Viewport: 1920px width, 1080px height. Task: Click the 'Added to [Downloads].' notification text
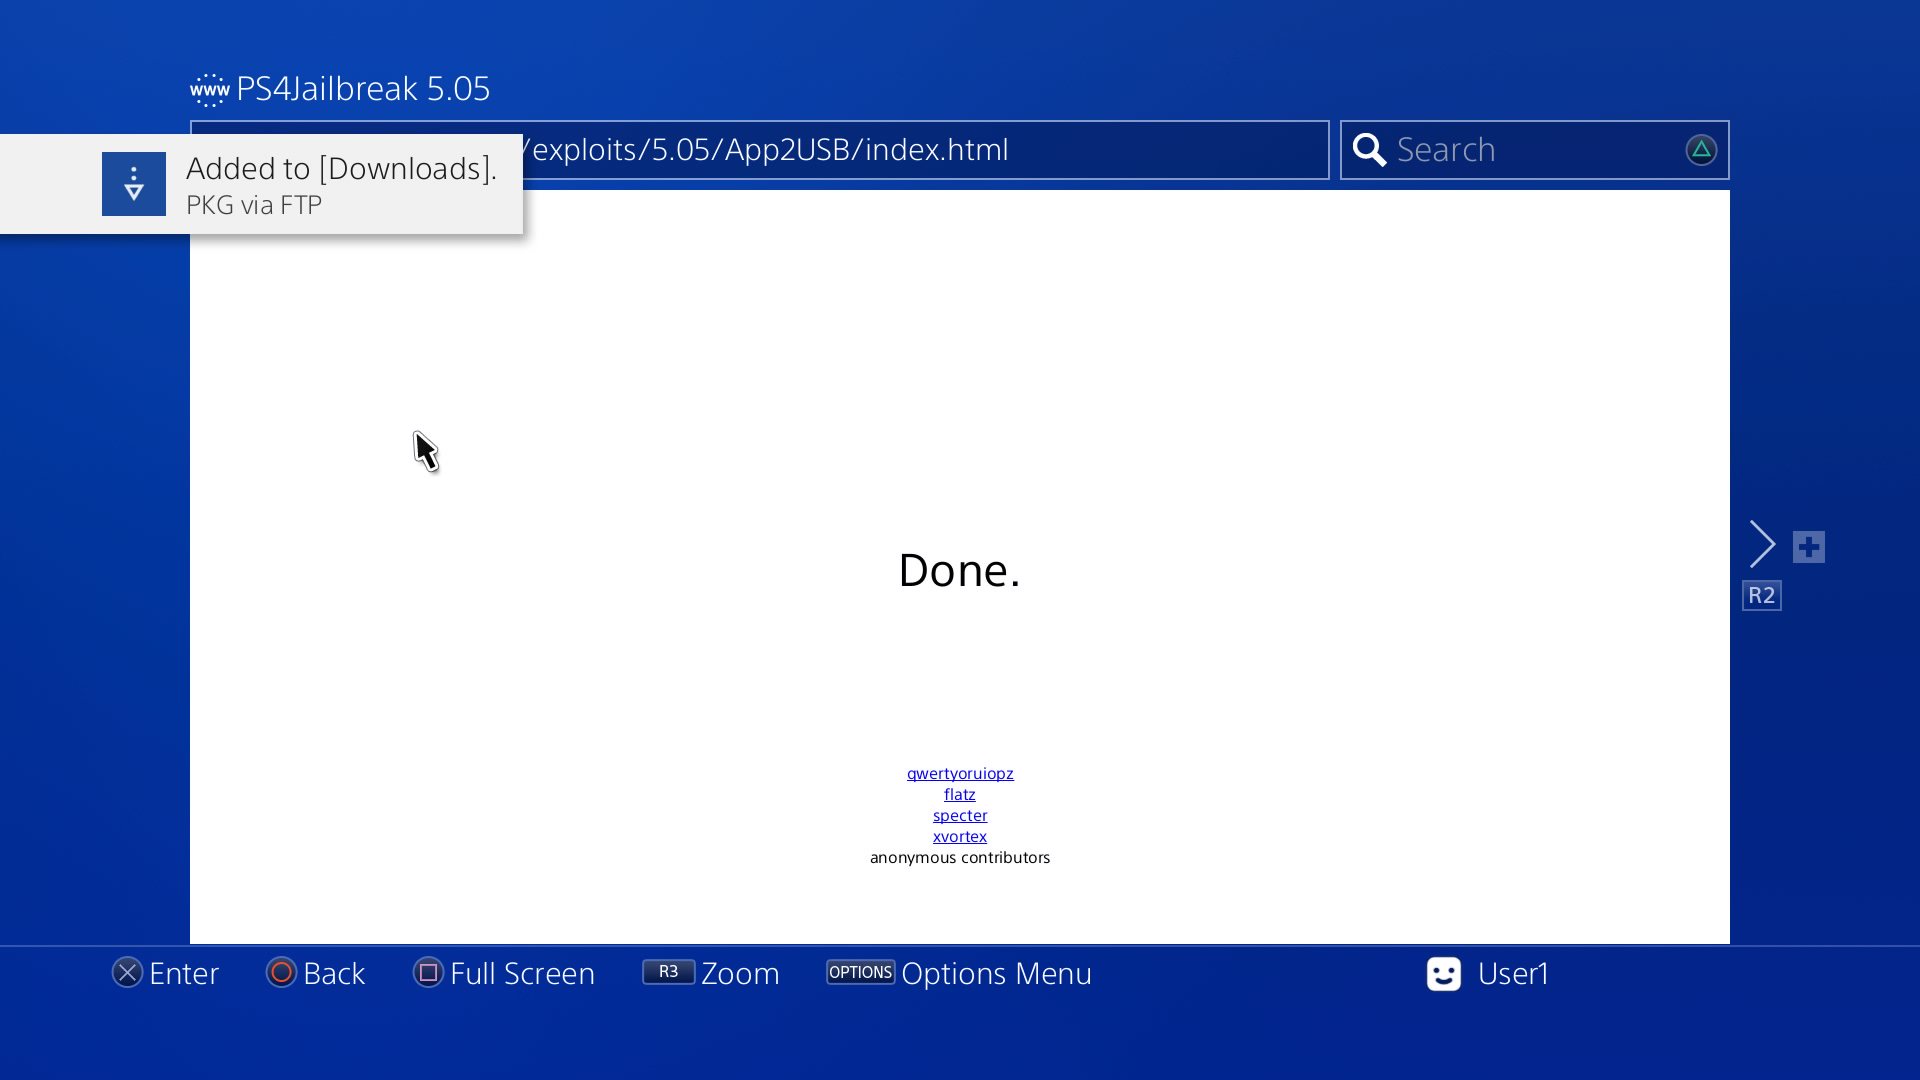[x=341, y=168]
